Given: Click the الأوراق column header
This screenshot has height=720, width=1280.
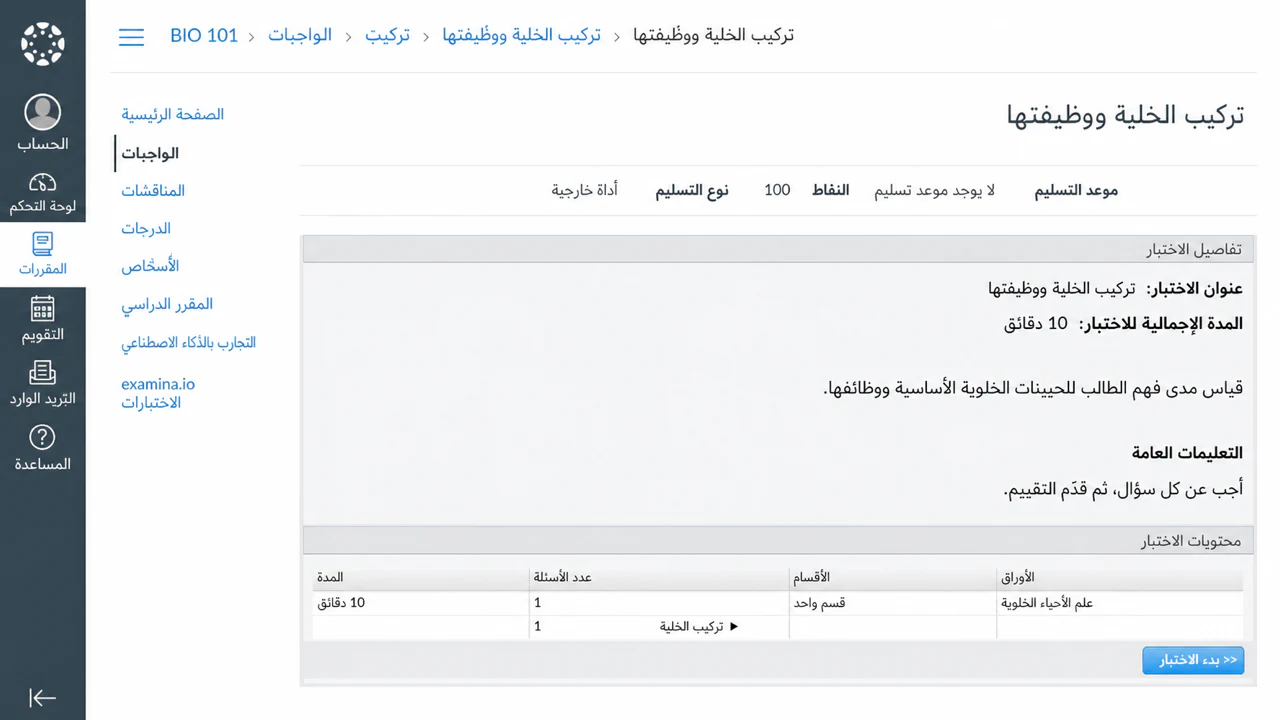Looking at the screenshot, I should pyautogui.click(x=1120, y=578).
